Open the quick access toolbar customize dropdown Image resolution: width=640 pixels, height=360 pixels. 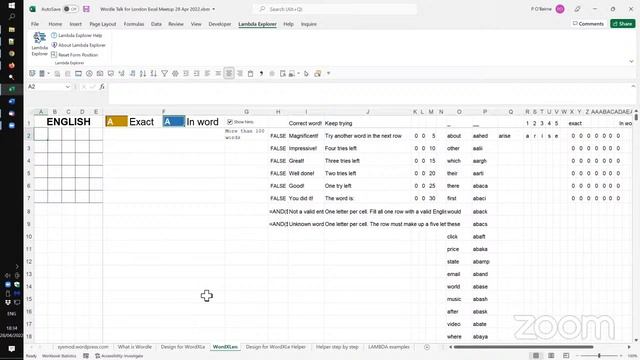[329, 73]
